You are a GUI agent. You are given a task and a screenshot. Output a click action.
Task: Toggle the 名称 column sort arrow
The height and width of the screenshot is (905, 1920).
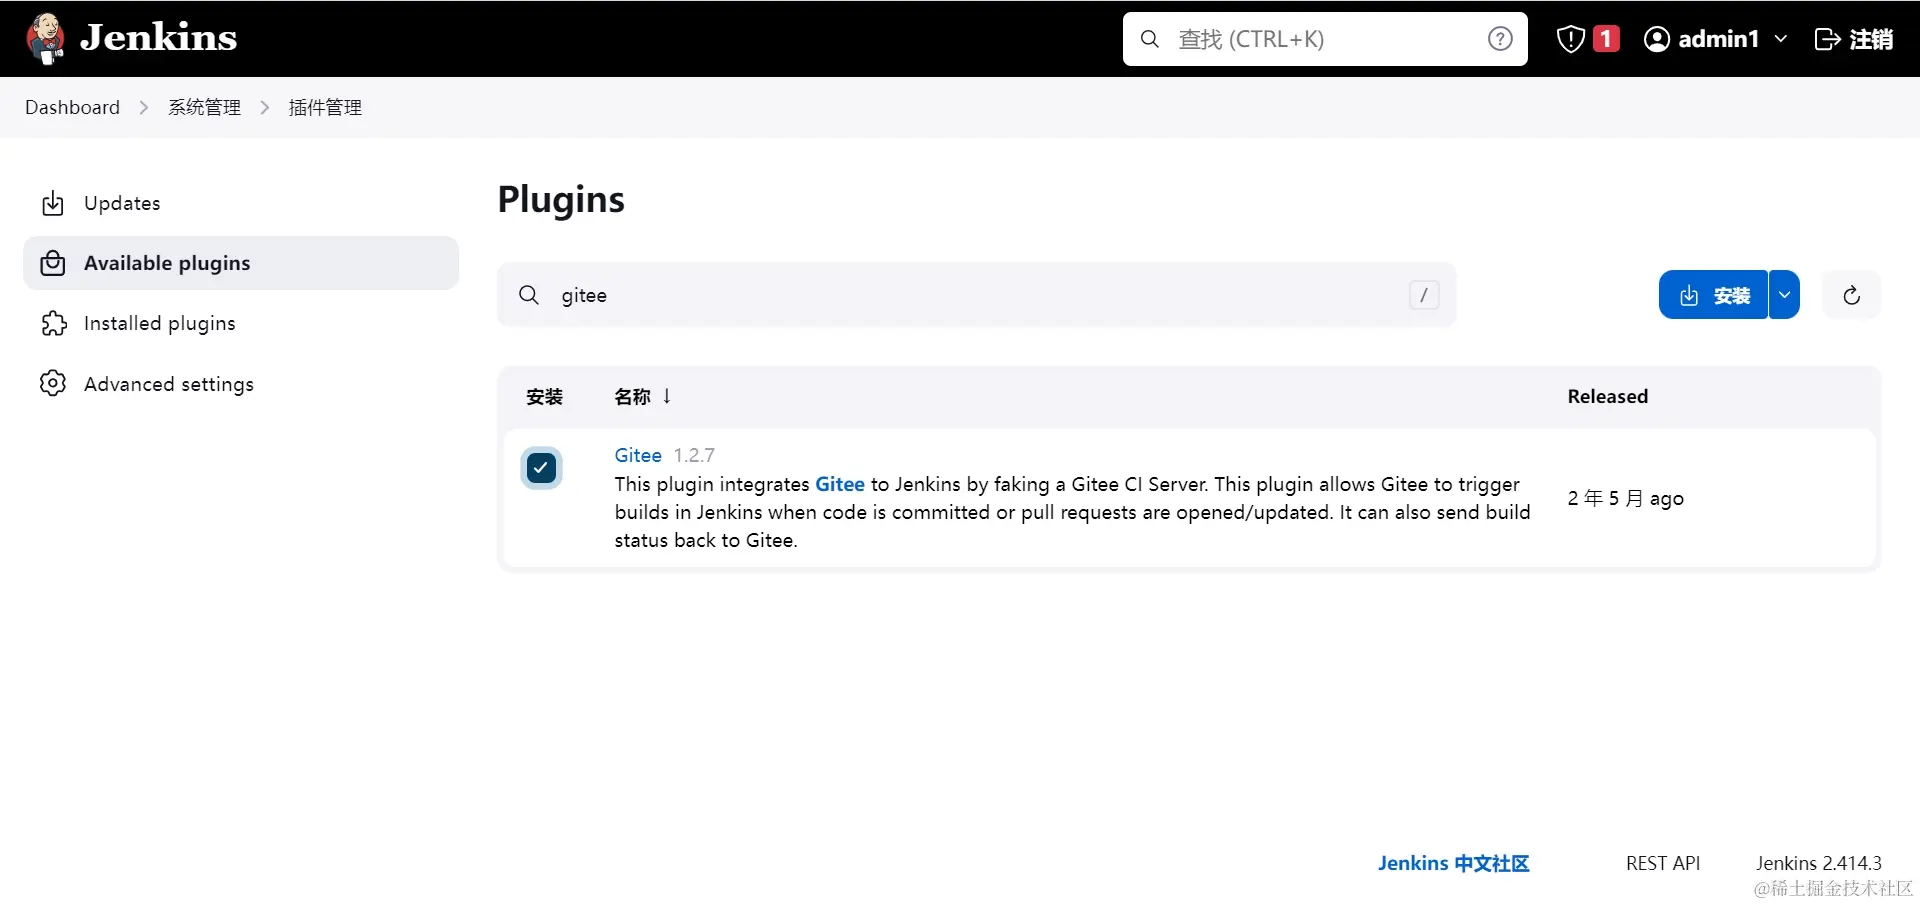(x=666, y=396)
